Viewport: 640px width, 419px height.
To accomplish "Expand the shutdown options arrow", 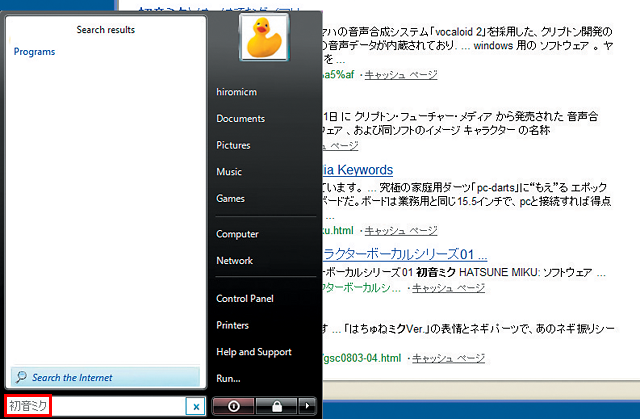I will [x=307, y=406].
